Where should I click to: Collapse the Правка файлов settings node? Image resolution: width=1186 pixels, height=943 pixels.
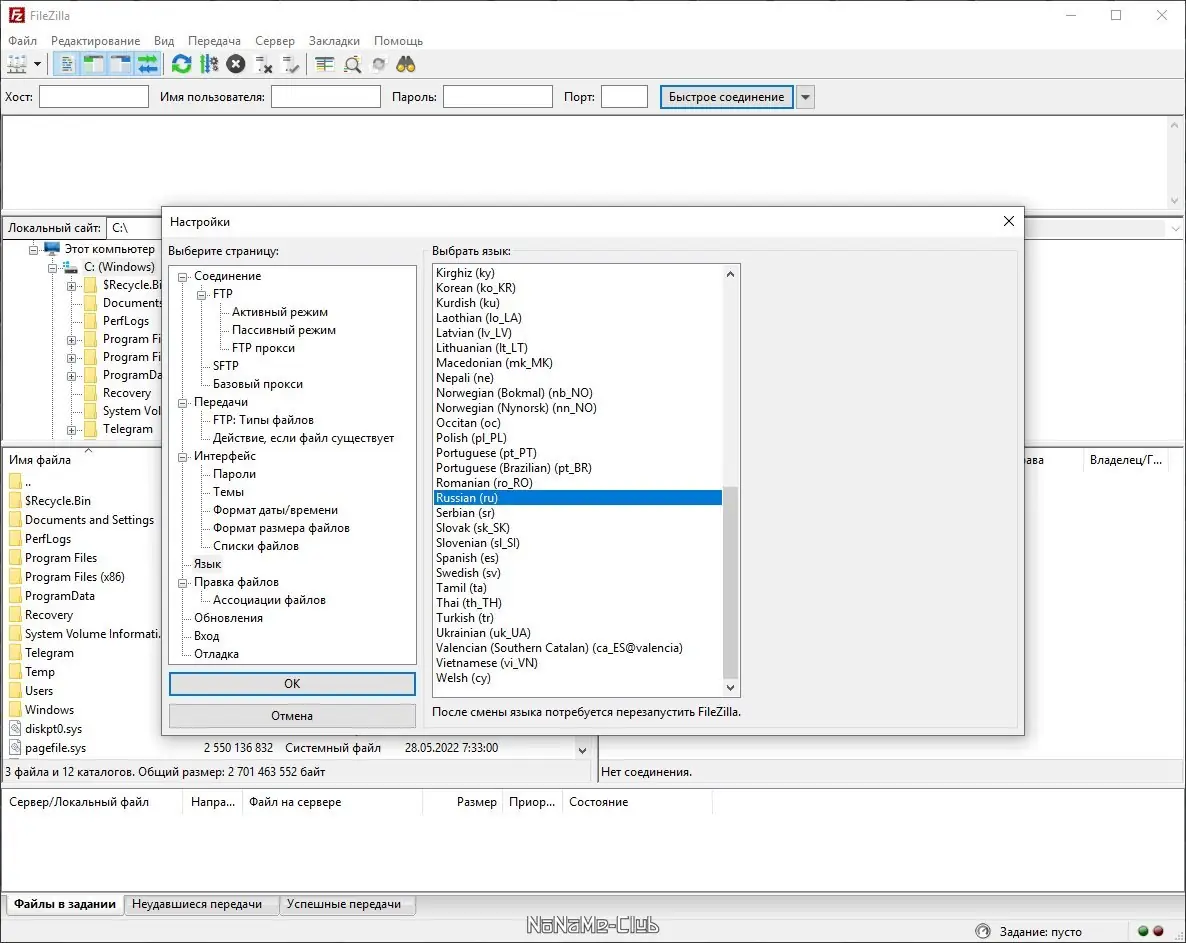(x=182, y=583)
